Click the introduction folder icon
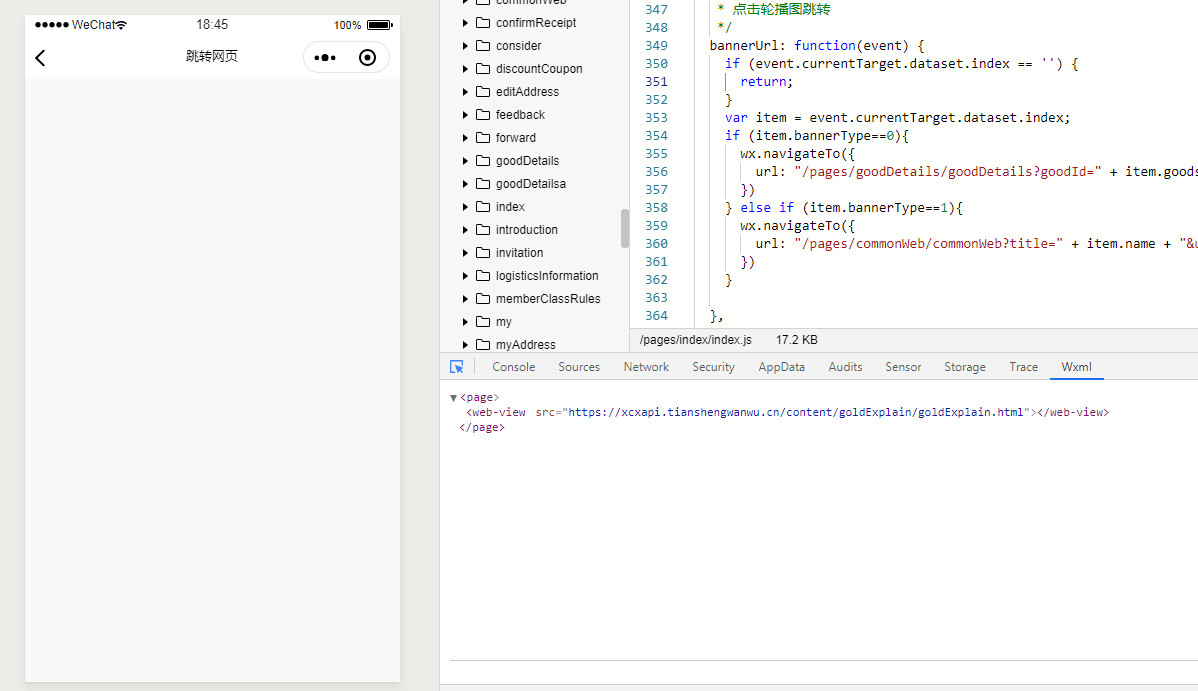Image resolution: width=1198 pixels, height=691 pixels. 483,229
